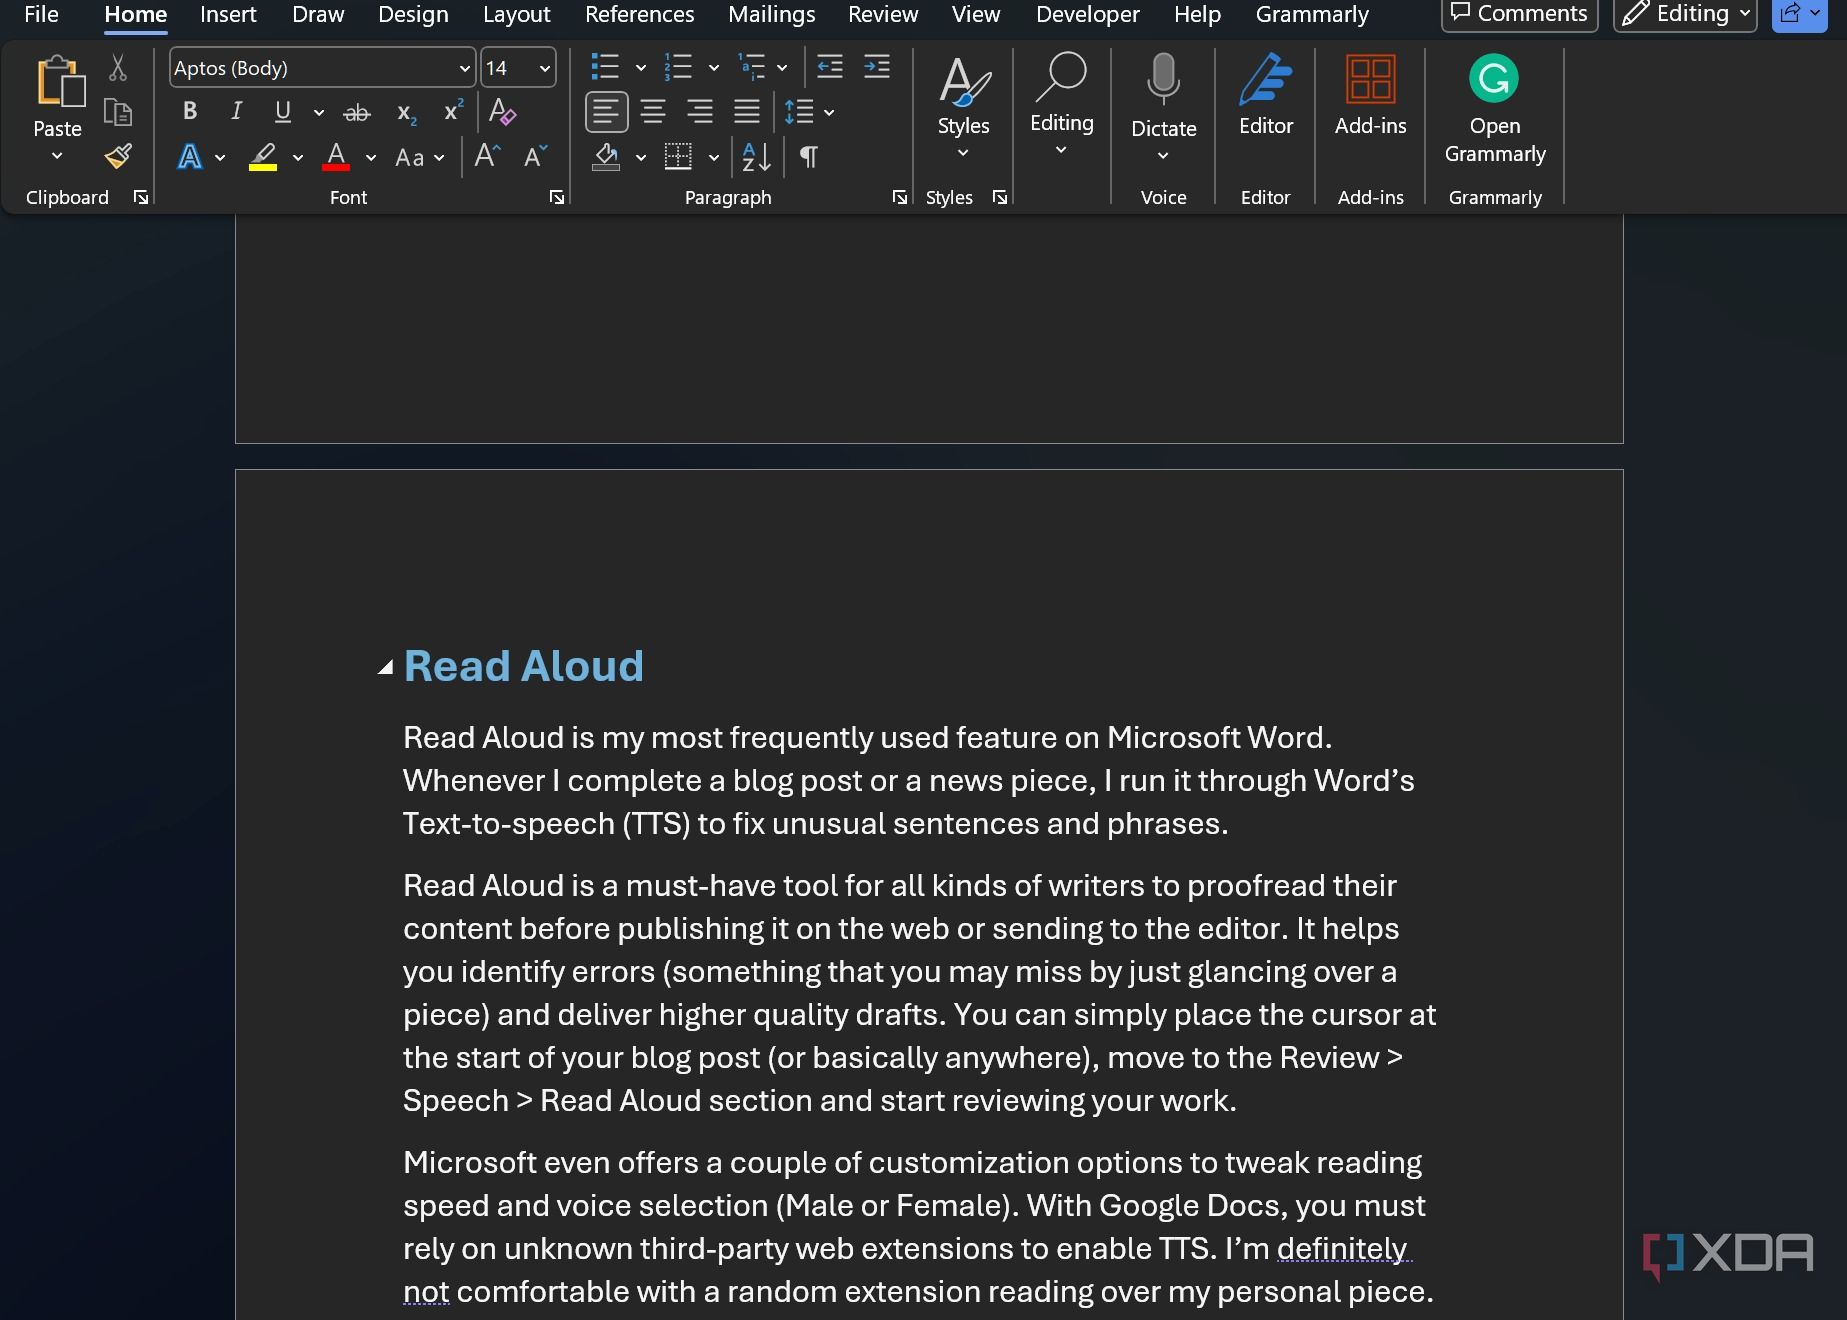
Task: Open the Comments pane
Action: [x=1519, y=14]
